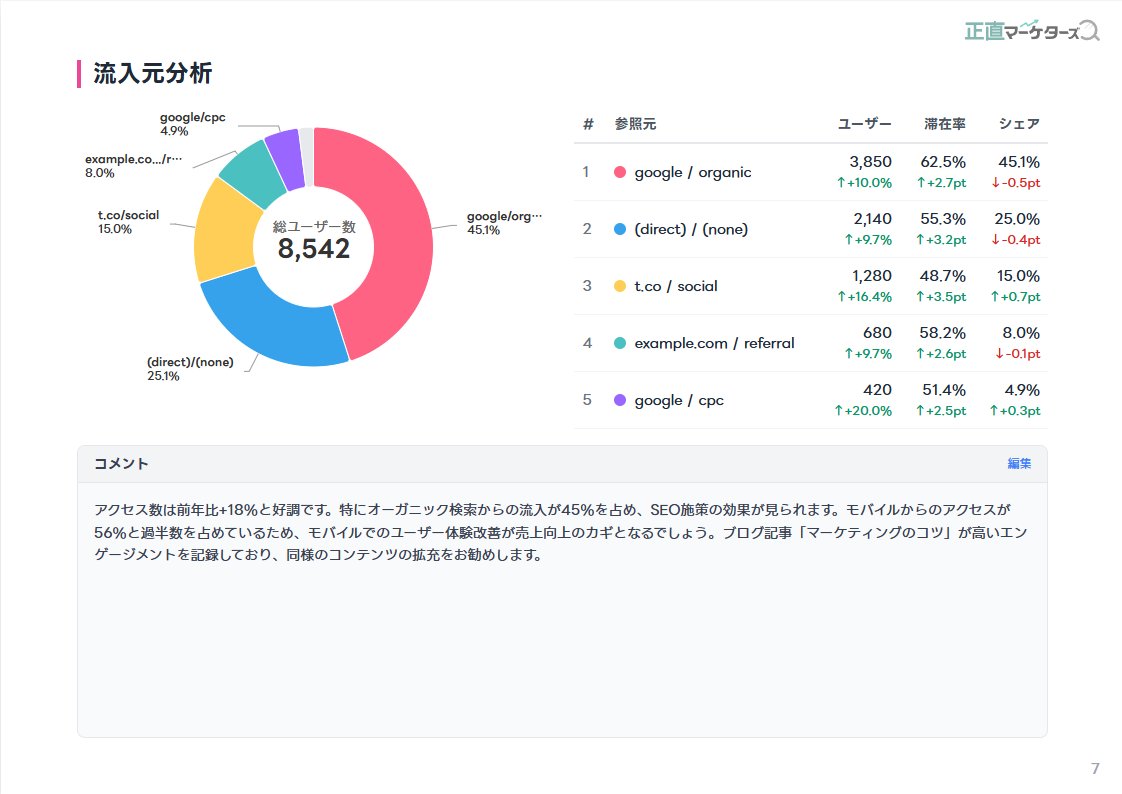Click the google/org… 45.1% chart label
1122x794 pixels.
[504, 222]
